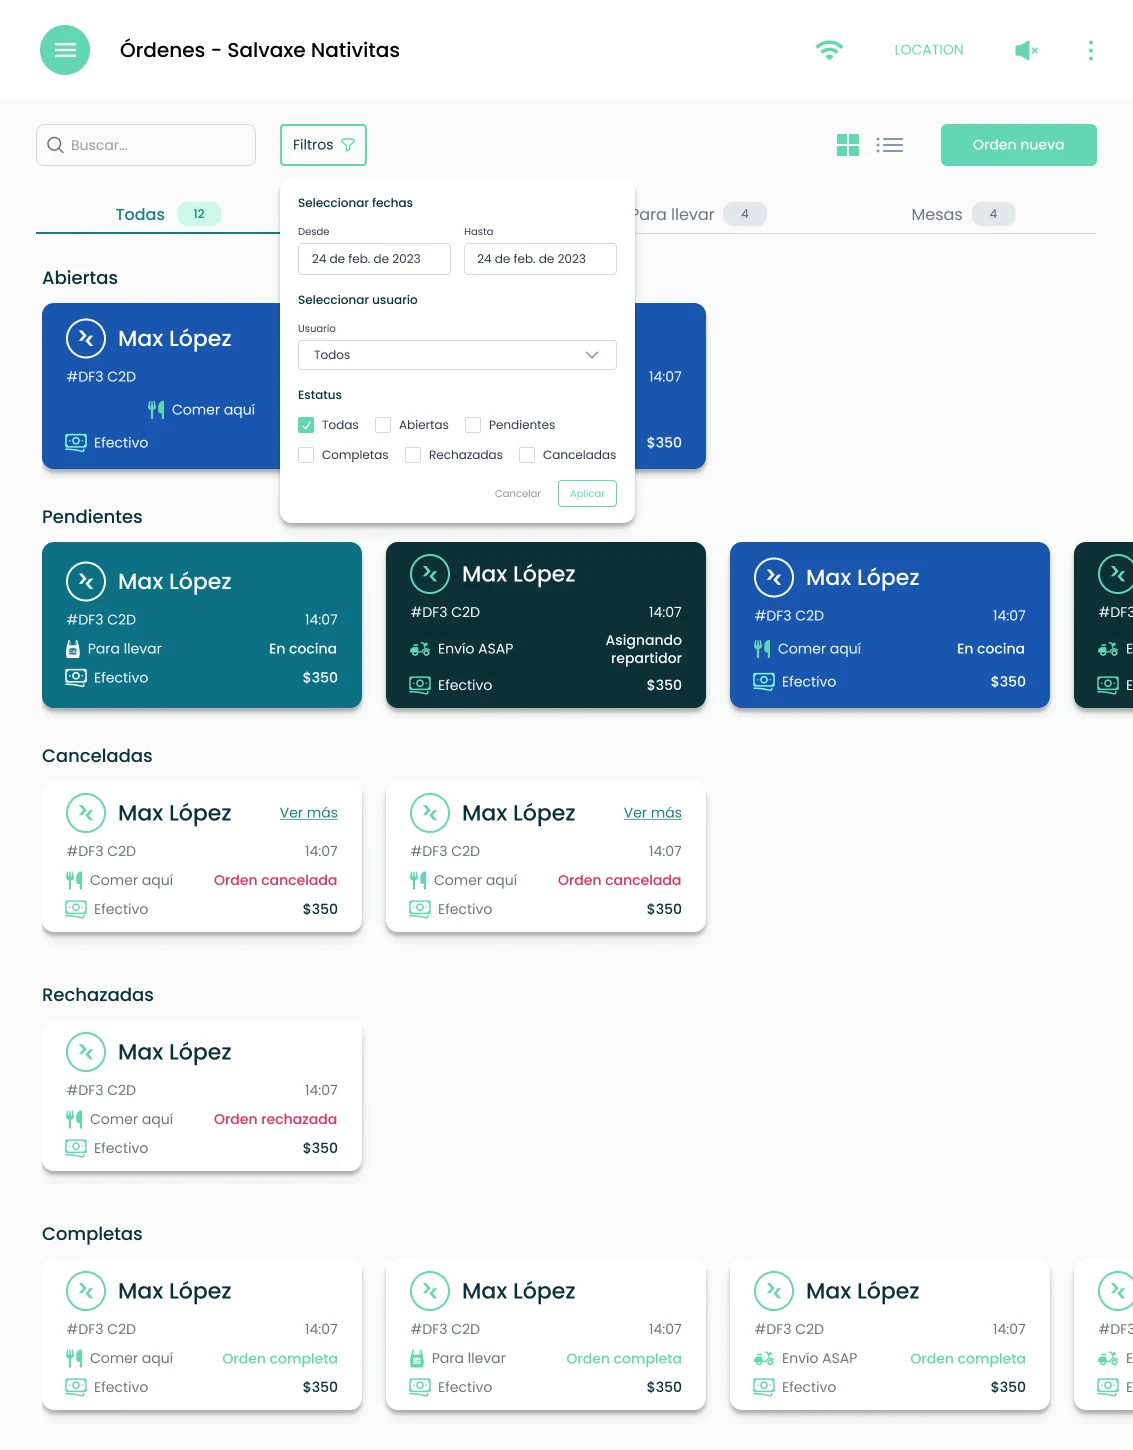The image size is (1133, 1450).
Task: Click the cash icon on Abiertas card
Action: tap(76, 442)
